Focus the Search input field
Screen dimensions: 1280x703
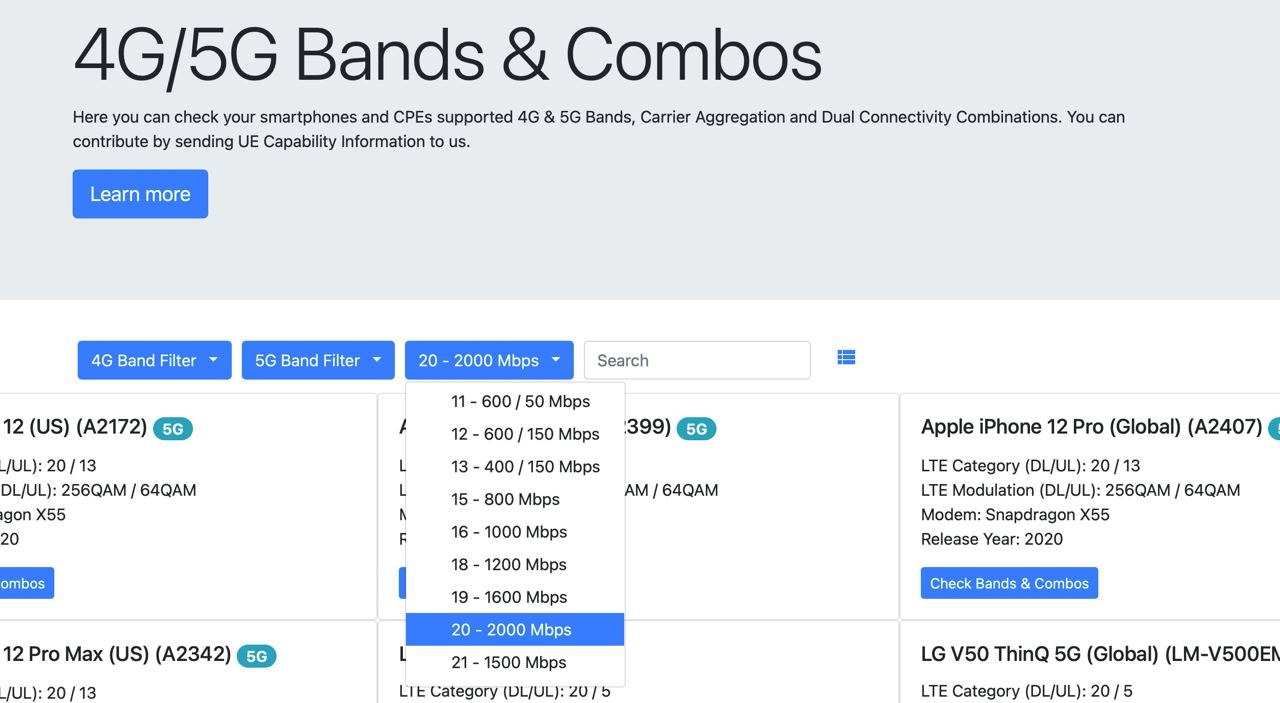[697, 360]
